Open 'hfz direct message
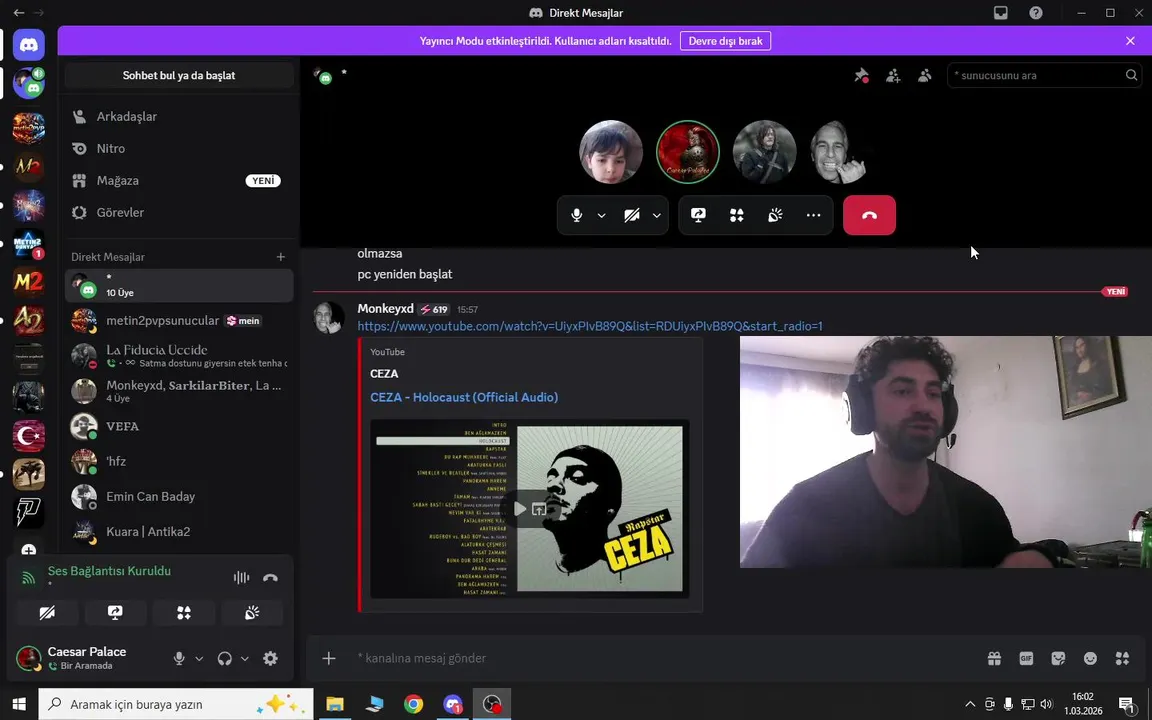Image resolution: width=1152 pixels, height=720 pixels. (179, 461)
